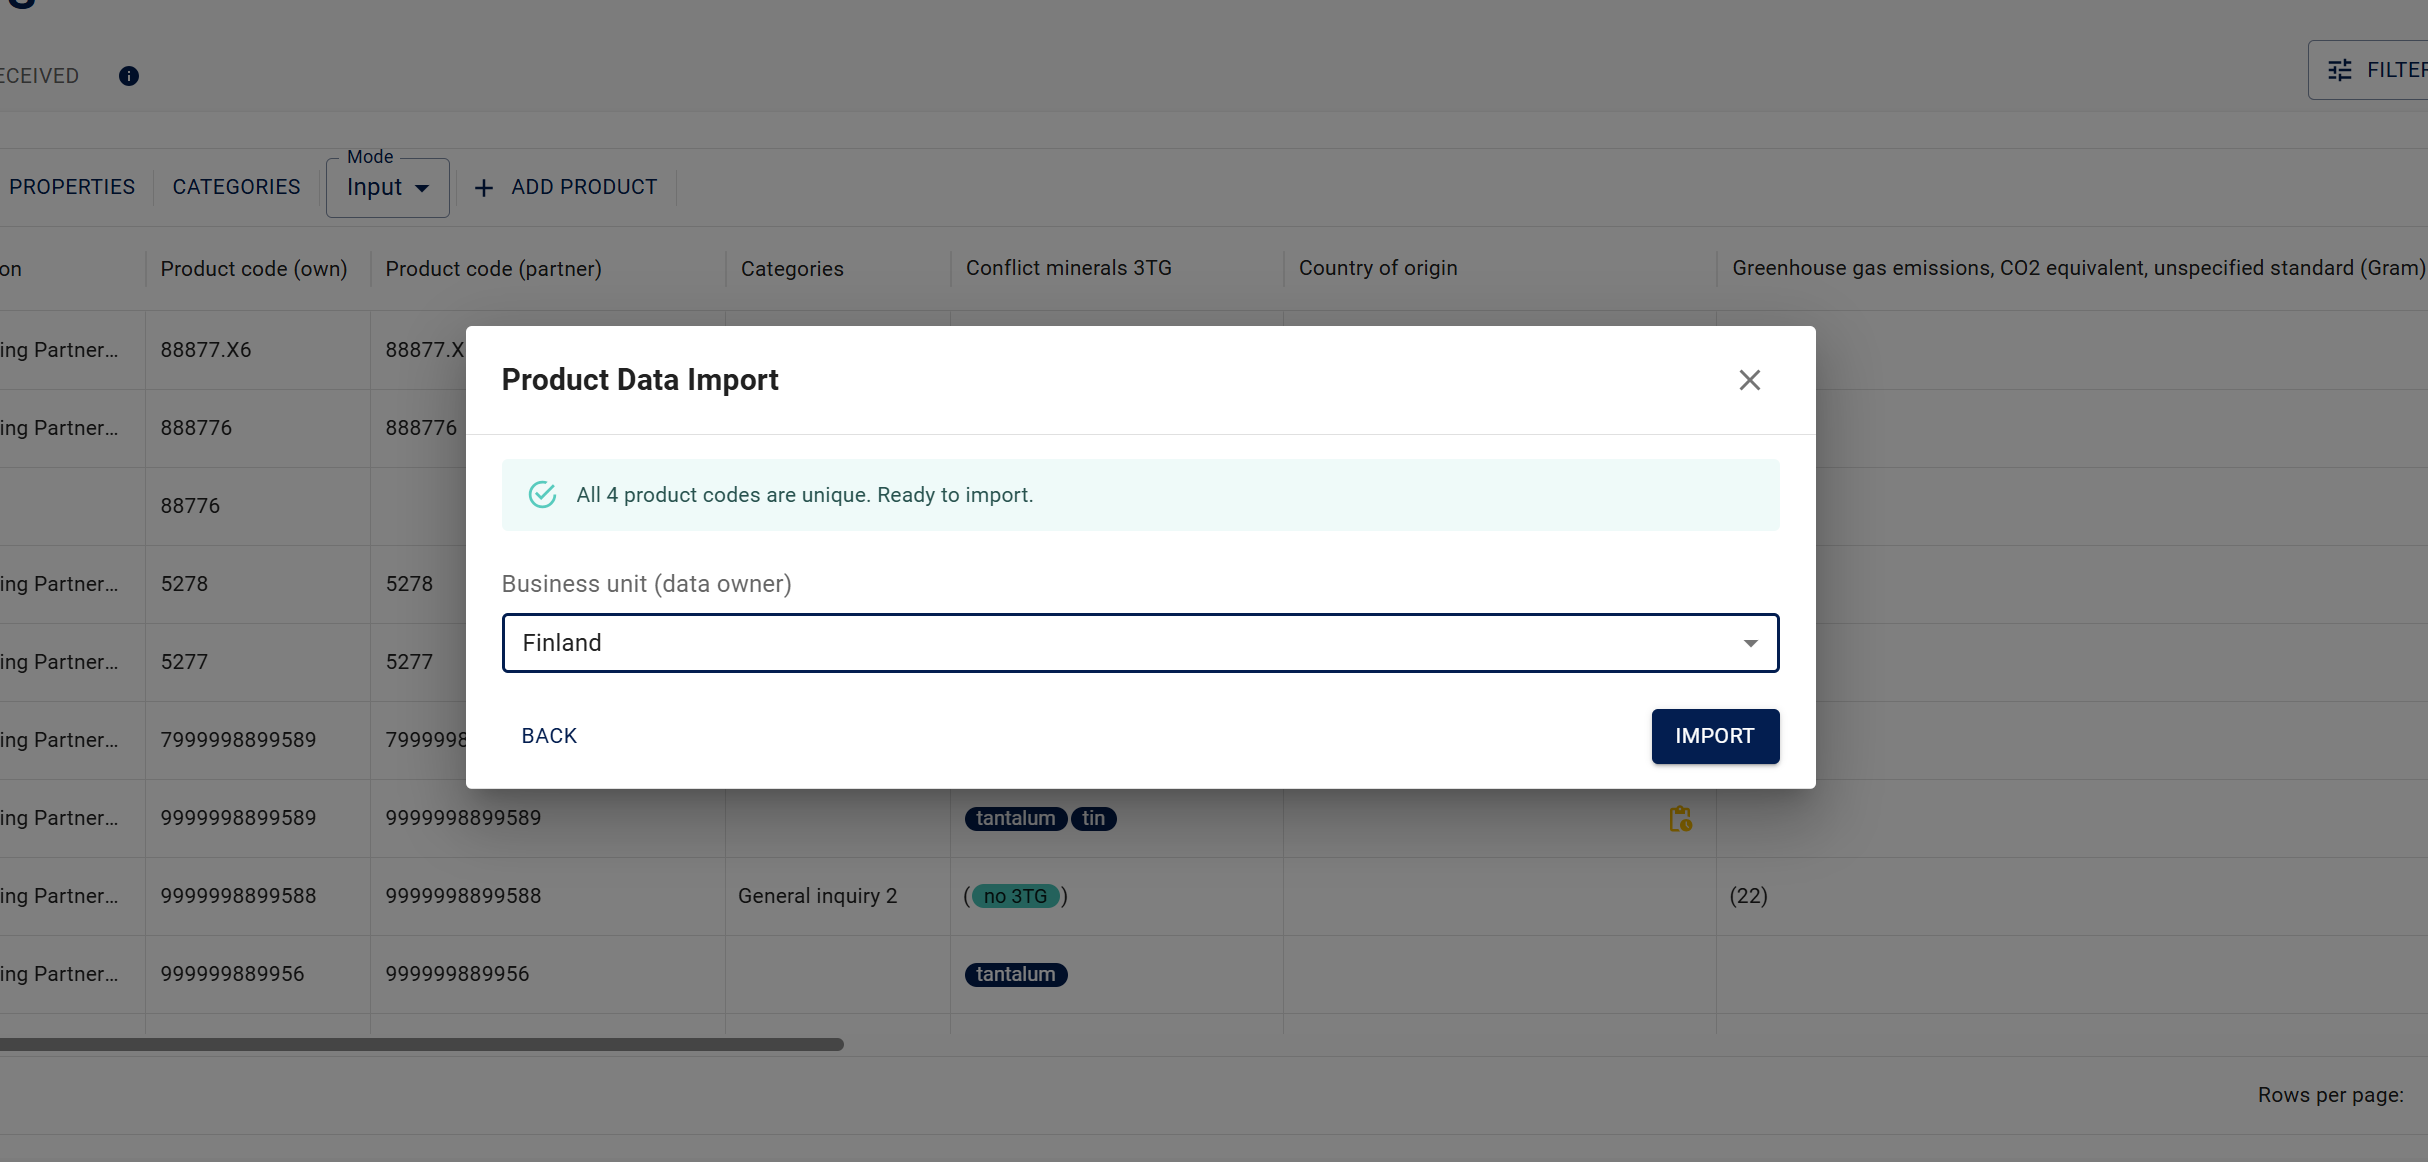Click the clipboard clock icon in the table
The width and height of the screenshot is (2428, 1162).
1680,819
